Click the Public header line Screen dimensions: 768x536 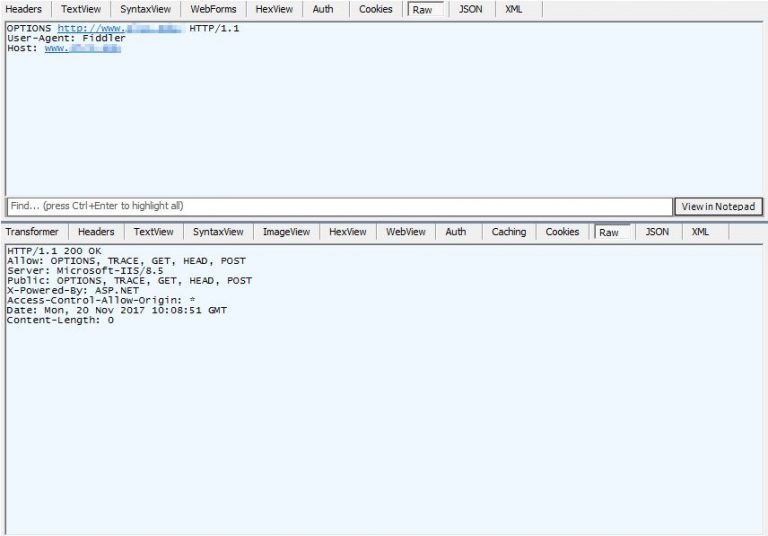tap(129, 281)
